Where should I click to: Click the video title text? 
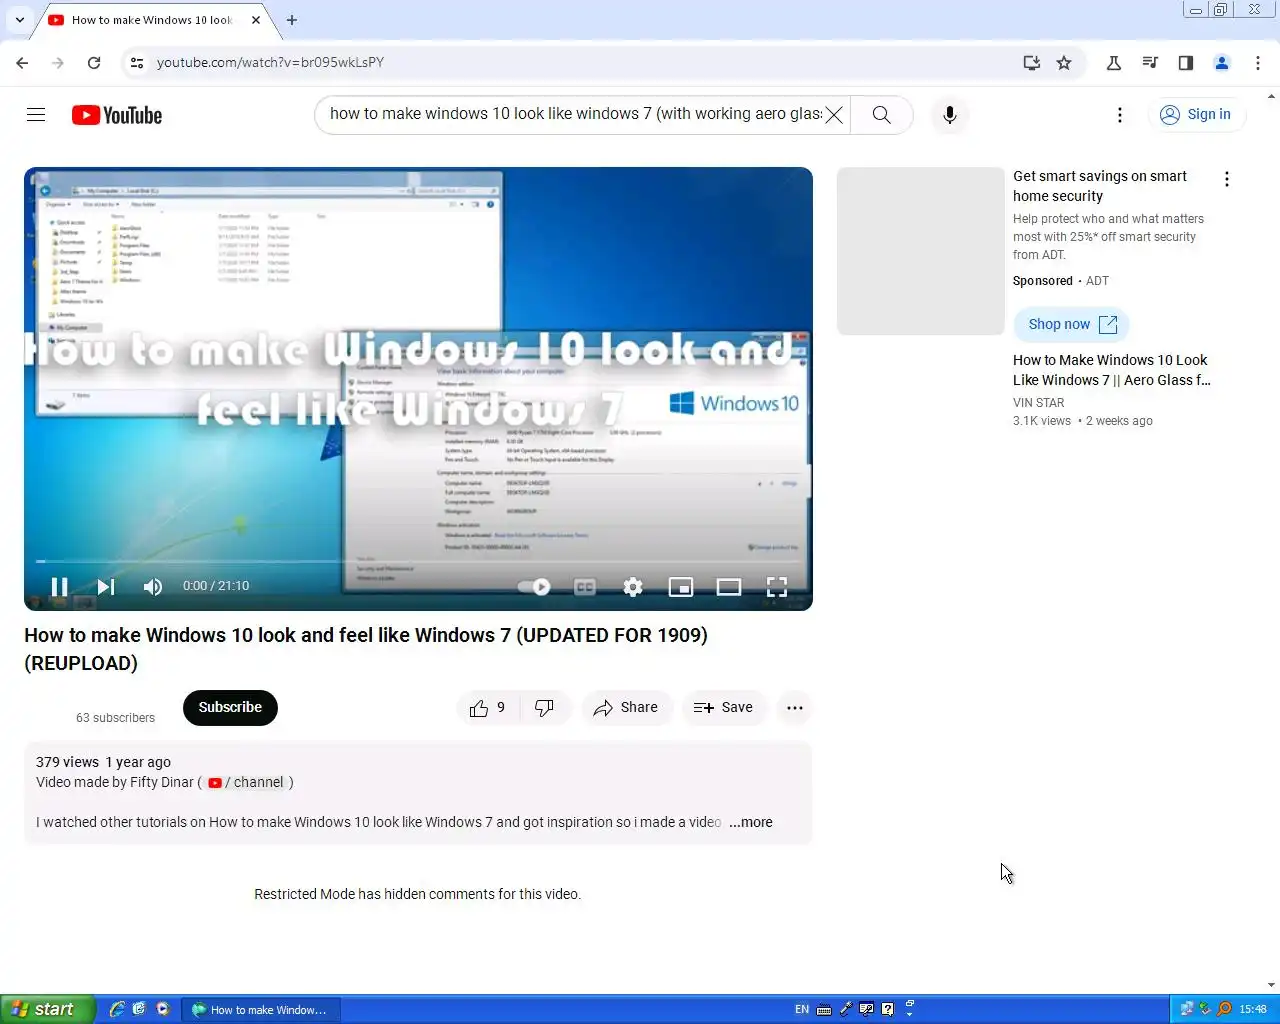(x=366, y=649)
